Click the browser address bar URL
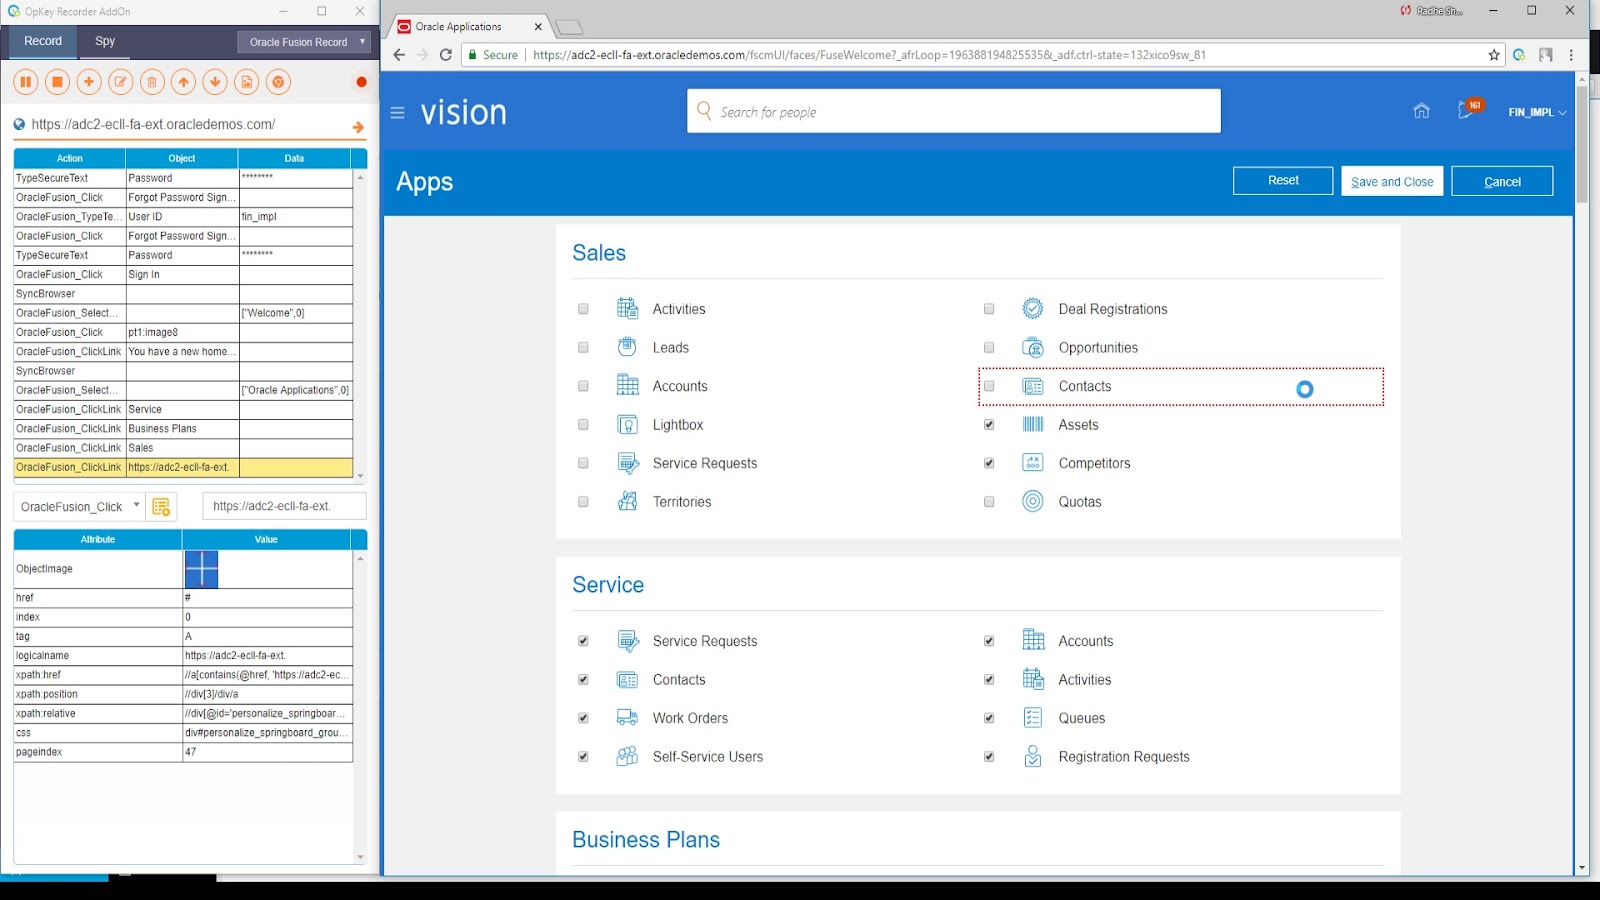 869,55
